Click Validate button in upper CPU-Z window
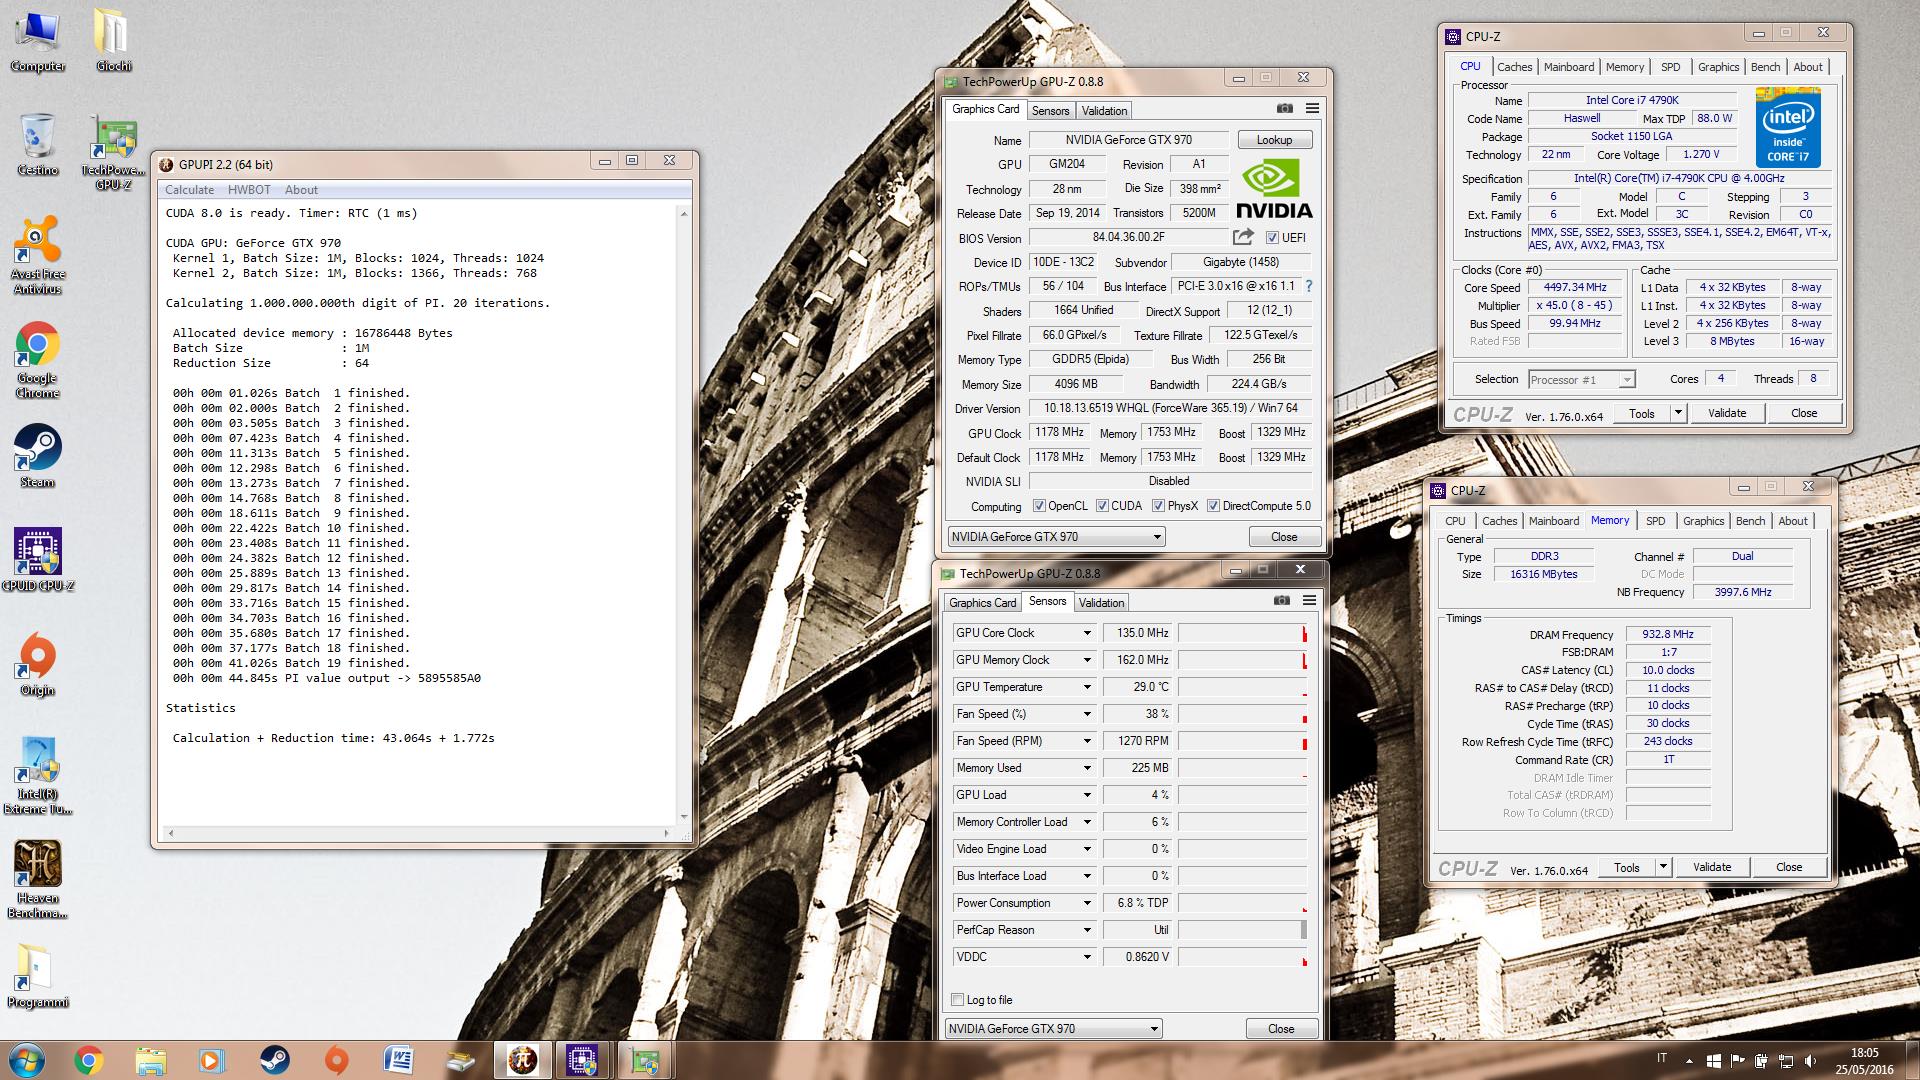The width and height of the screenshot is (1920, 1080). 1727,413
